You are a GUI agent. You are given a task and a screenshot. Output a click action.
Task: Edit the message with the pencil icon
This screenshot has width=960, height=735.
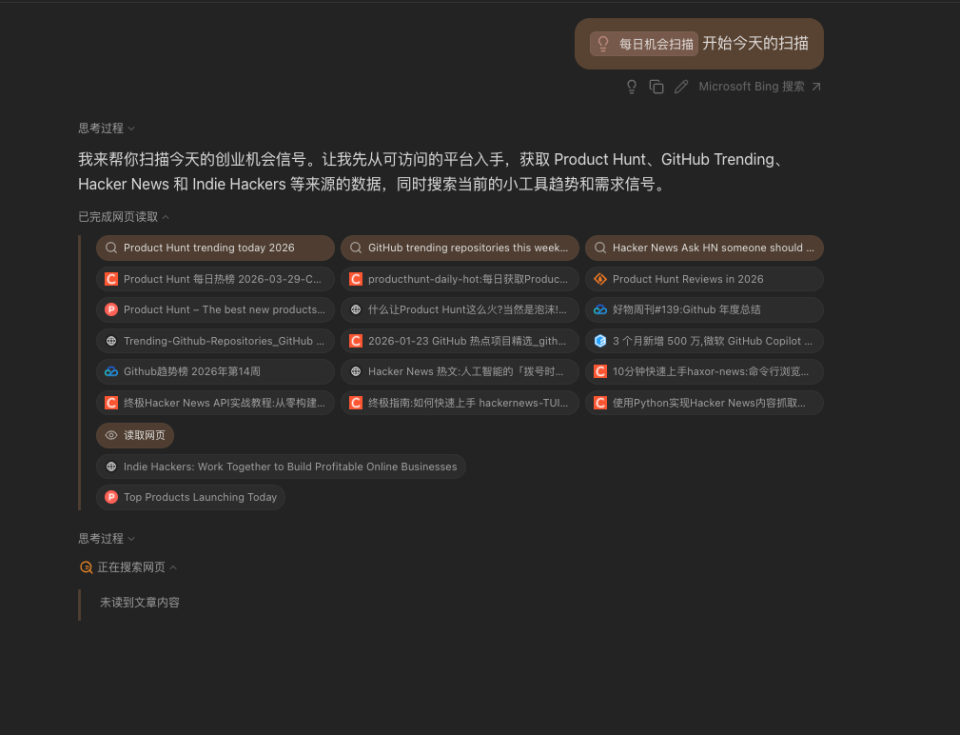tap(681, 87)
